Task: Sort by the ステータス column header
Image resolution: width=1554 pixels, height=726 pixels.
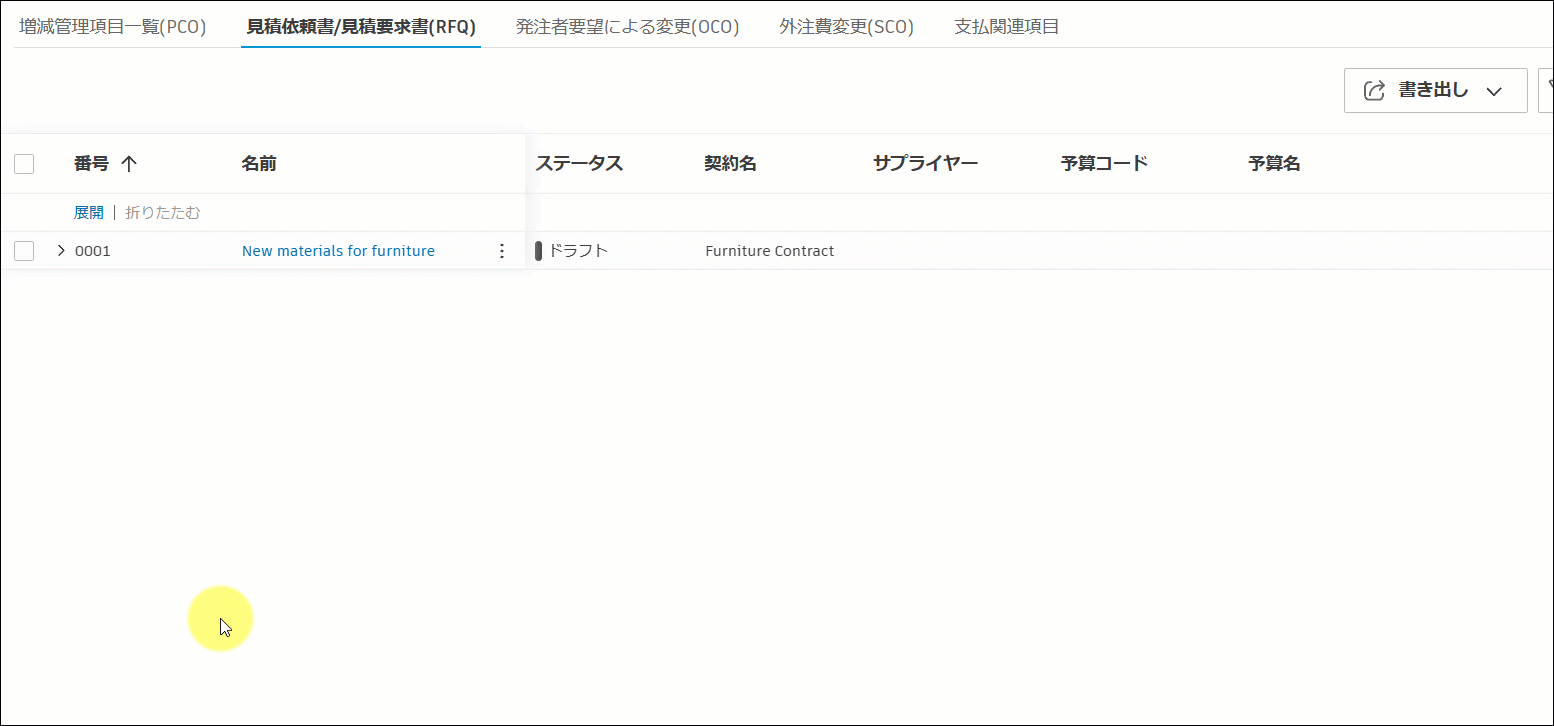Action: coord(581,163)
